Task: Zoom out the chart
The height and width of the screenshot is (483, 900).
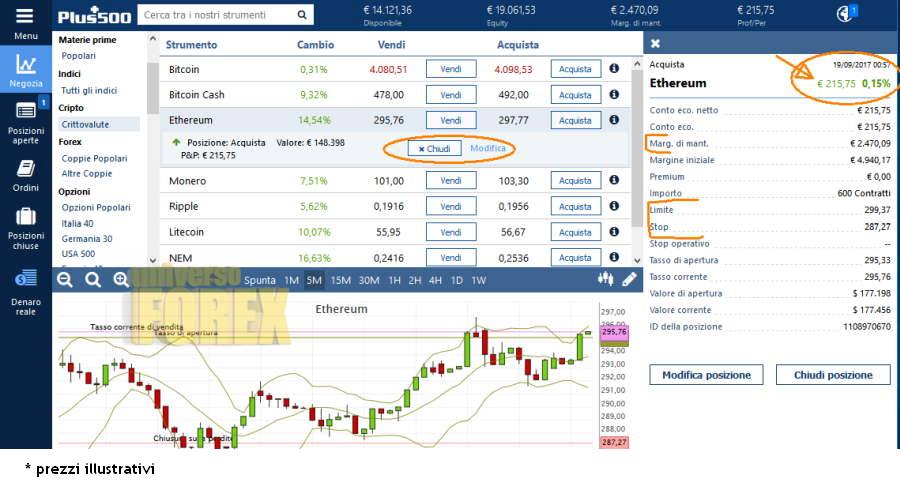Action: [64, 280]
